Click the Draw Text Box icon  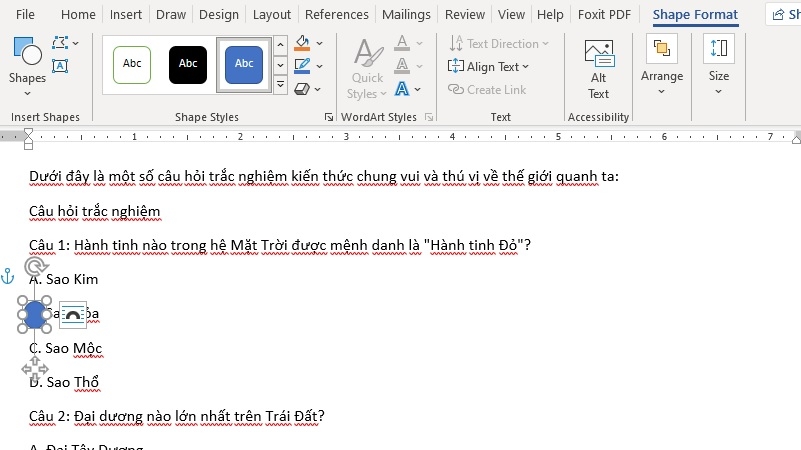click(x=60, y=65)
